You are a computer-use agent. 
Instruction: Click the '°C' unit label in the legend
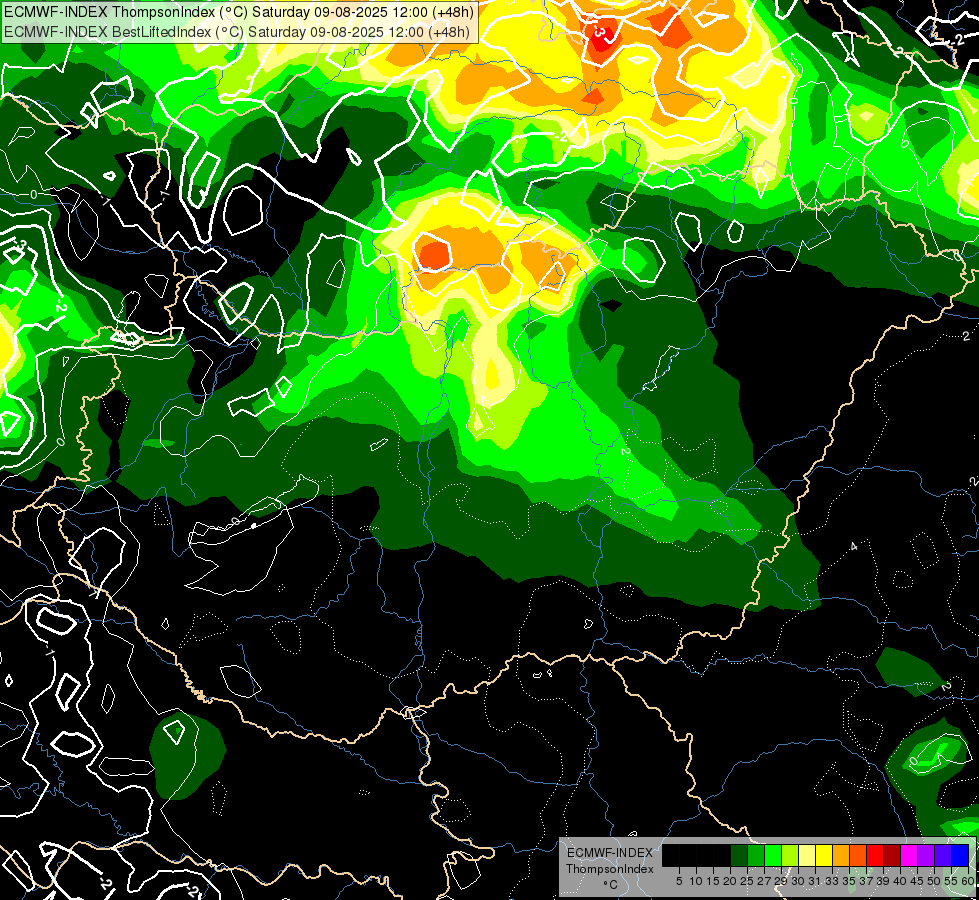click(611, 884)
